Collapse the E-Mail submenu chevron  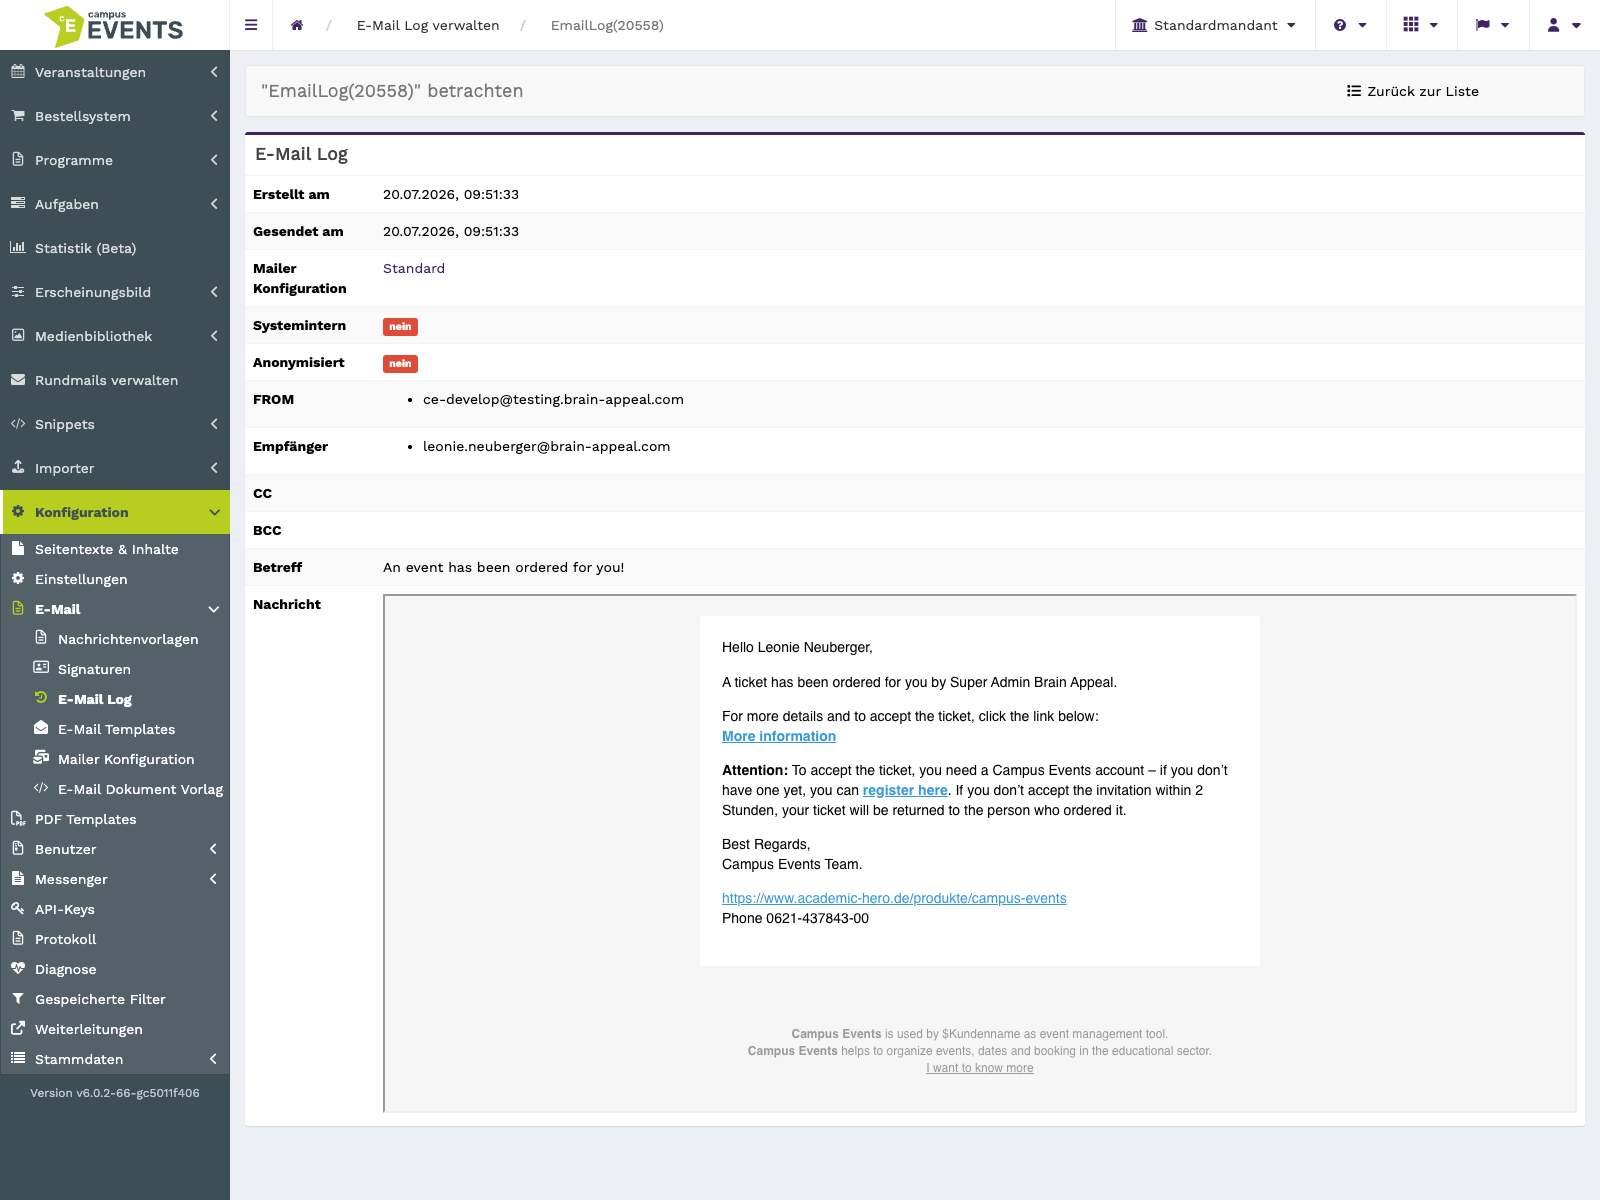[214, 609]
